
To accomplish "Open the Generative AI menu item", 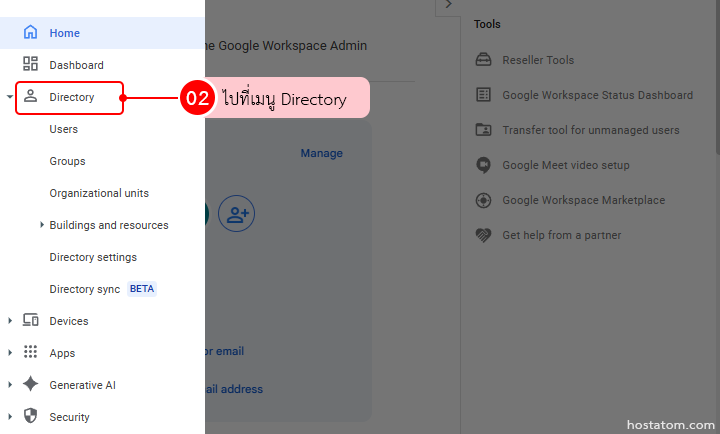I will click(x=83, y=385).
